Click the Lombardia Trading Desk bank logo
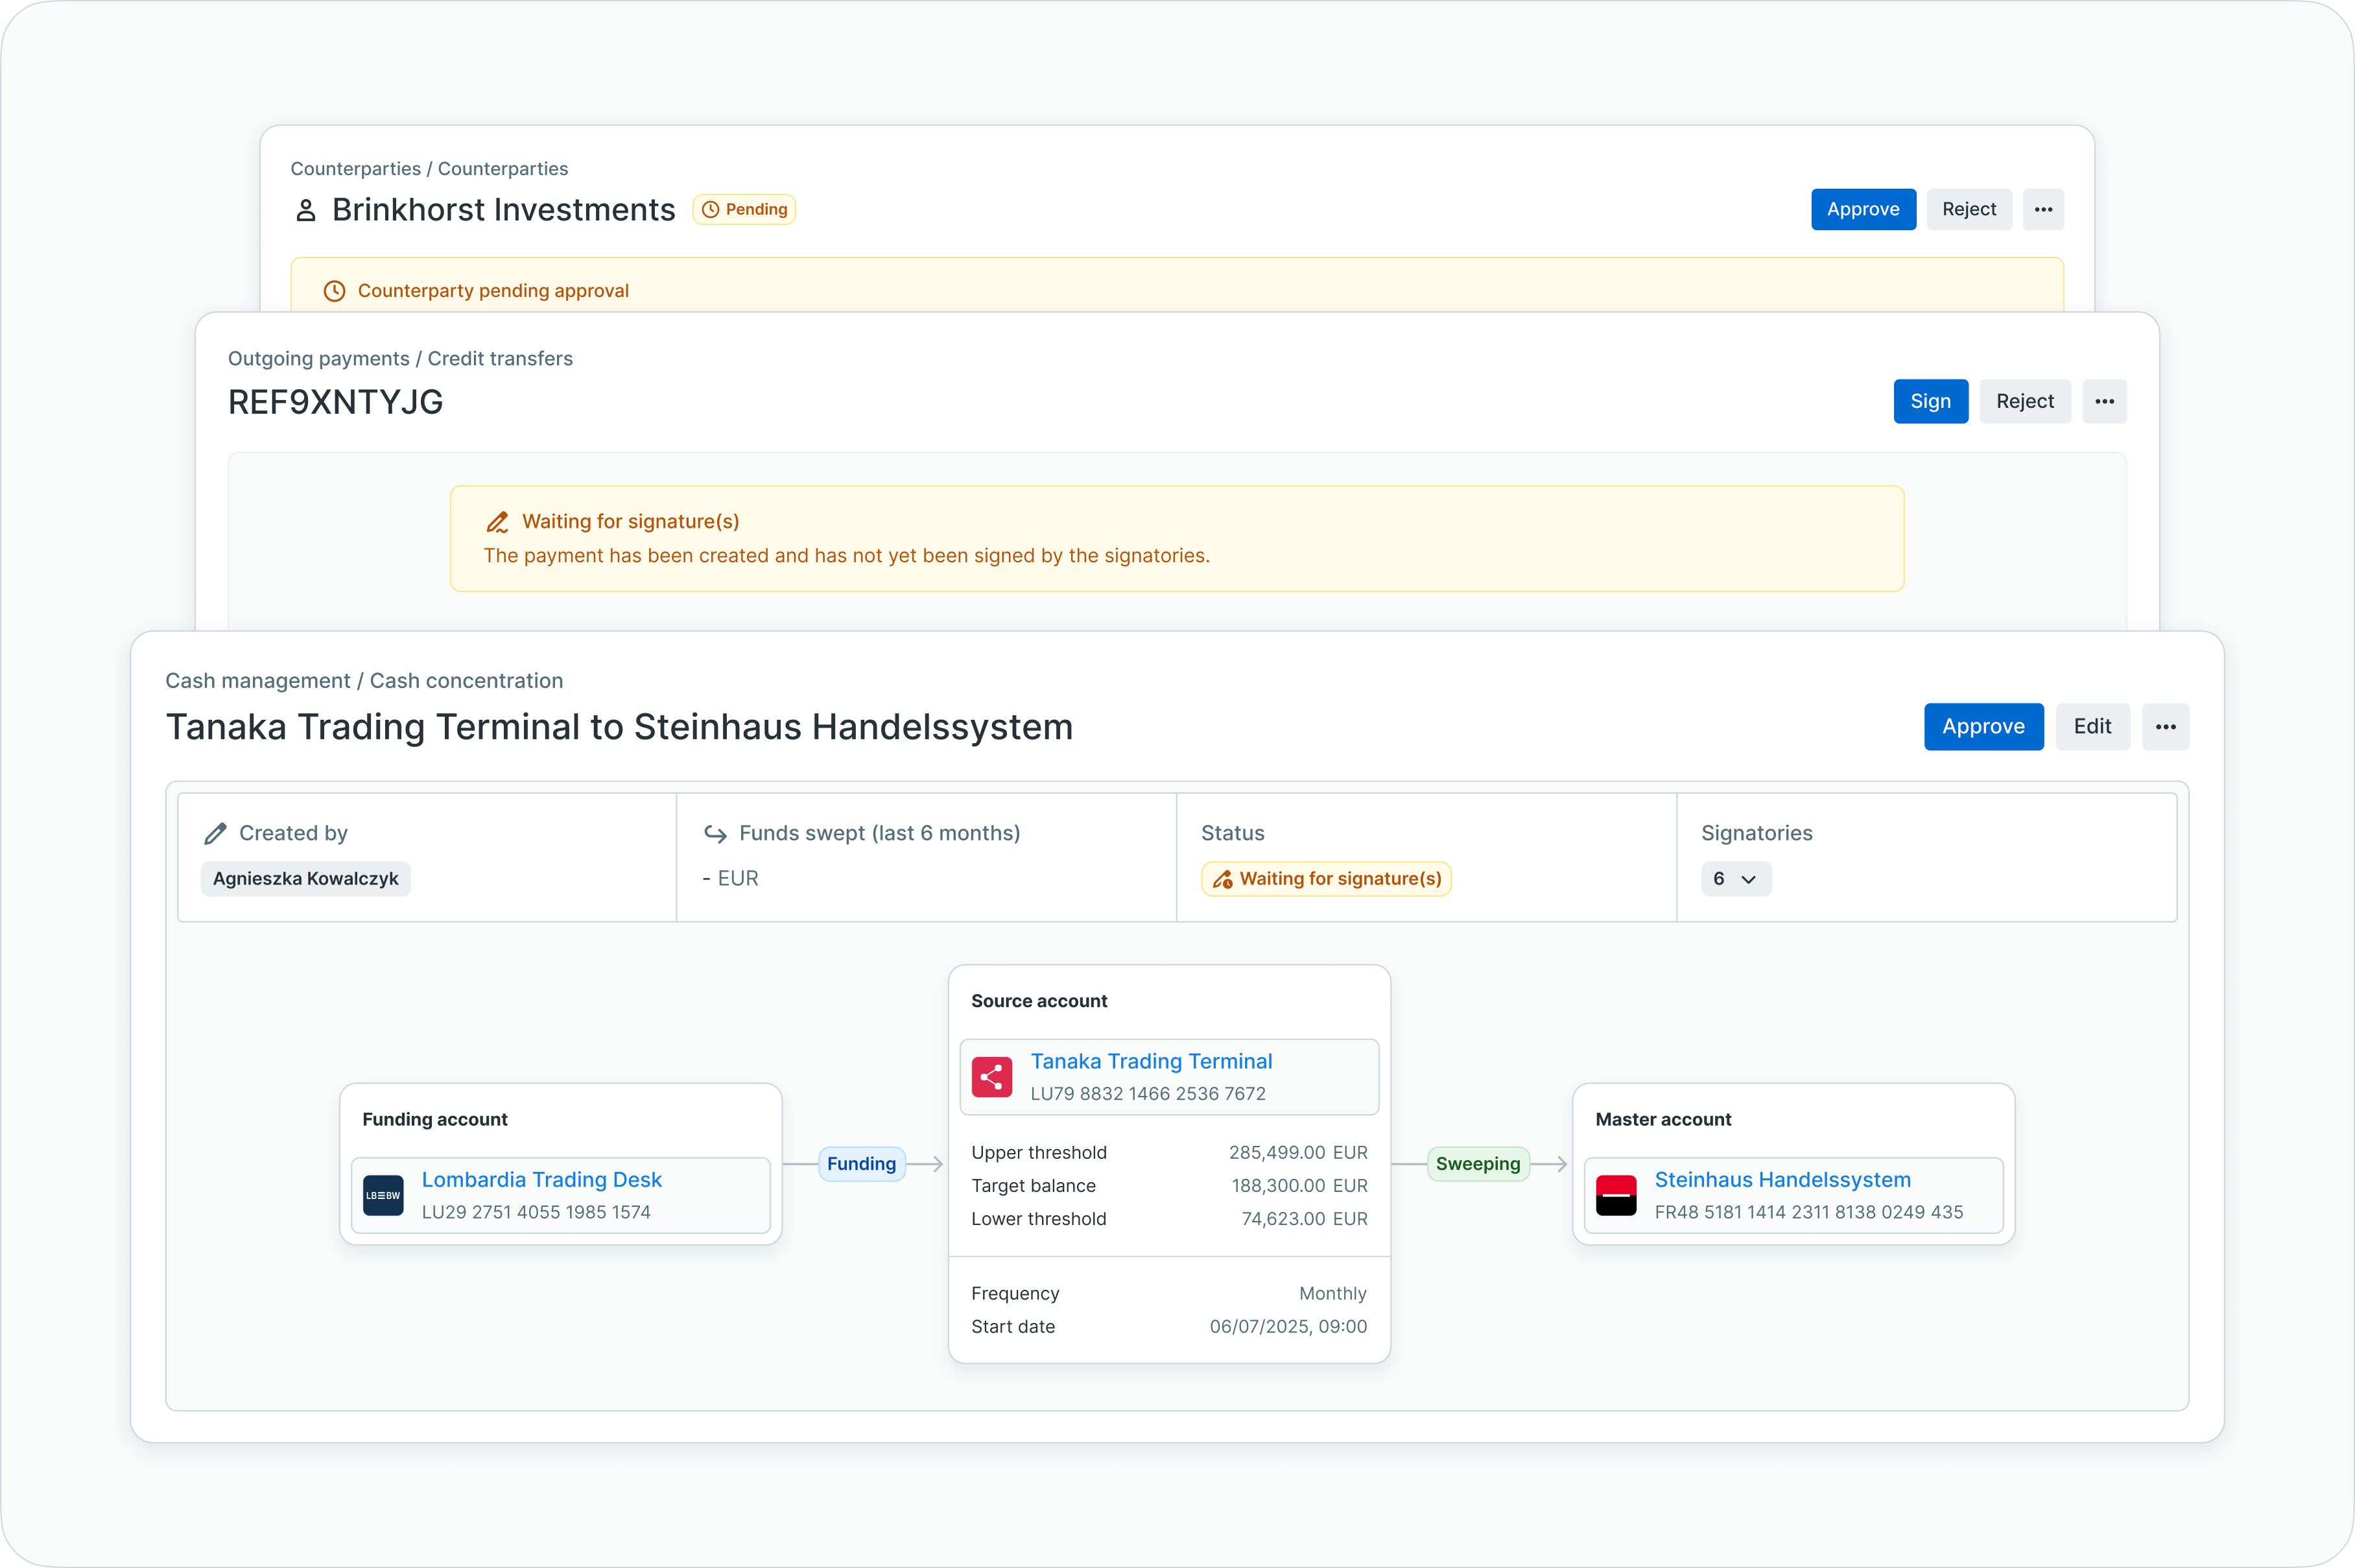Viewport: 2355px width, 1568px height. tap(383, 1195)
